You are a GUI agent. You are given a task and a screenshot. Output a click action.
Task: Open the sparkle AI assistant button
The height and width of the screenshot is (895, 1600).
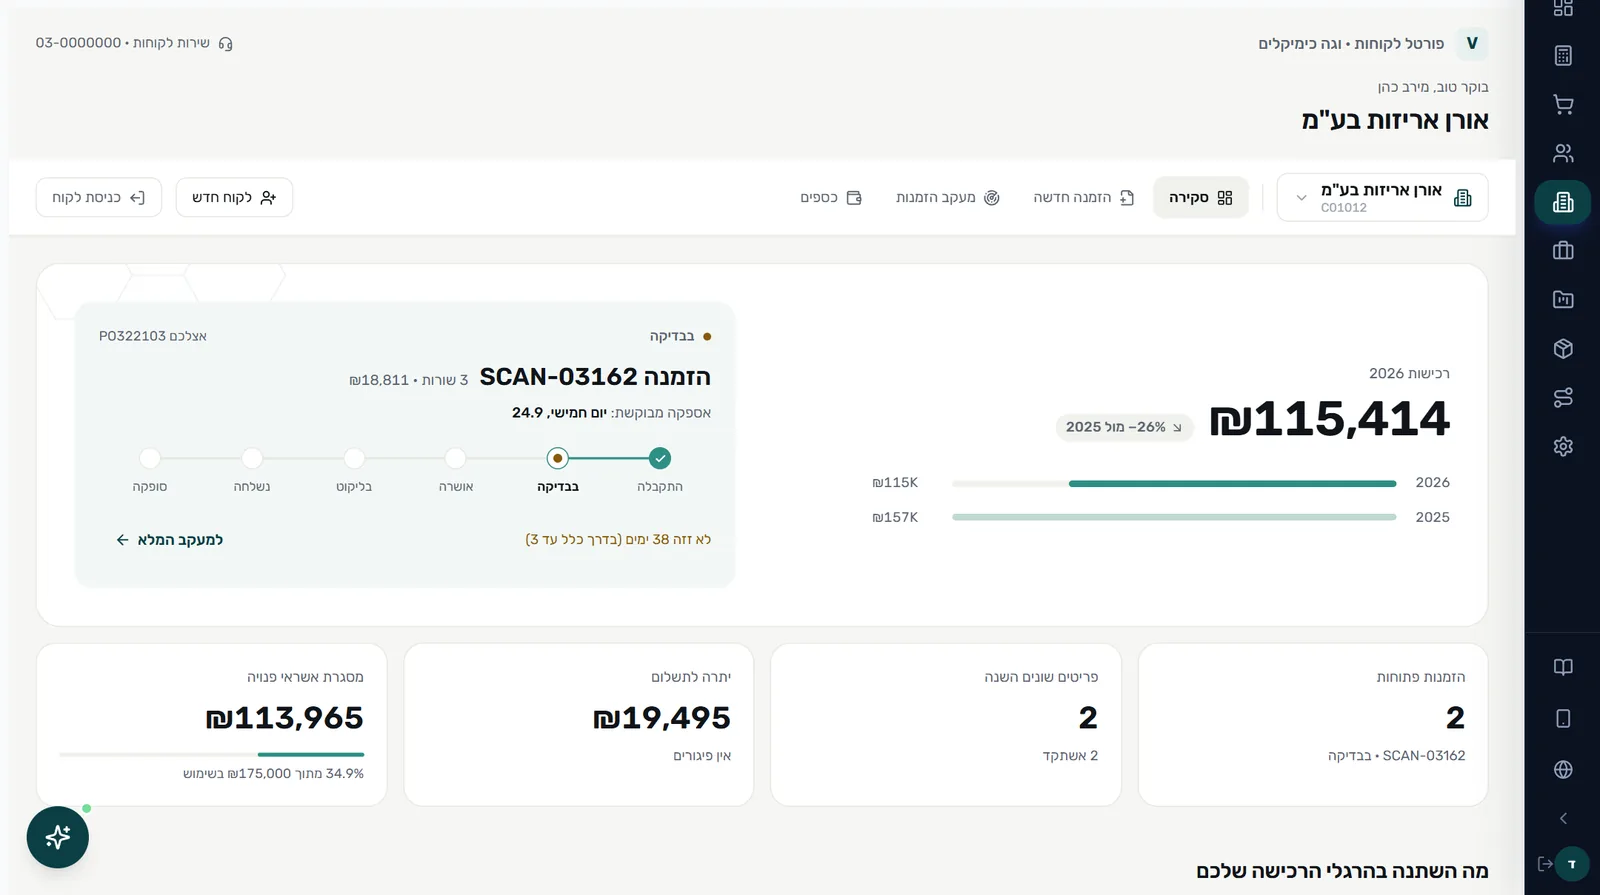(58, 837)
